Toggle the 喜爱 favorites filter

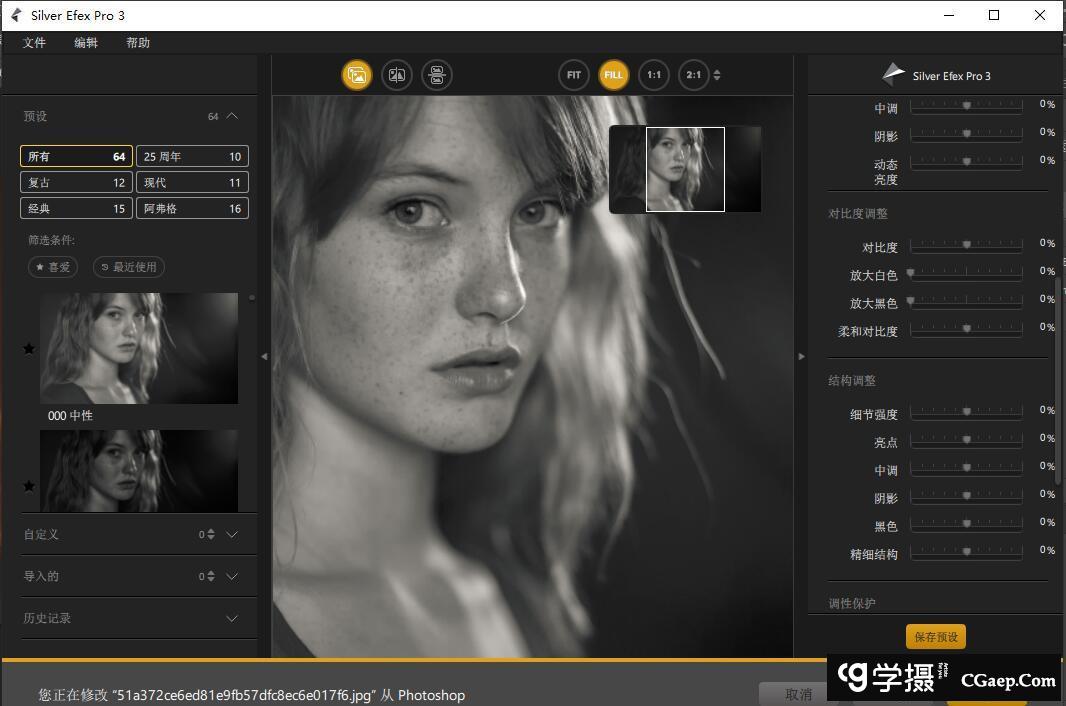[x=53, y=267]
